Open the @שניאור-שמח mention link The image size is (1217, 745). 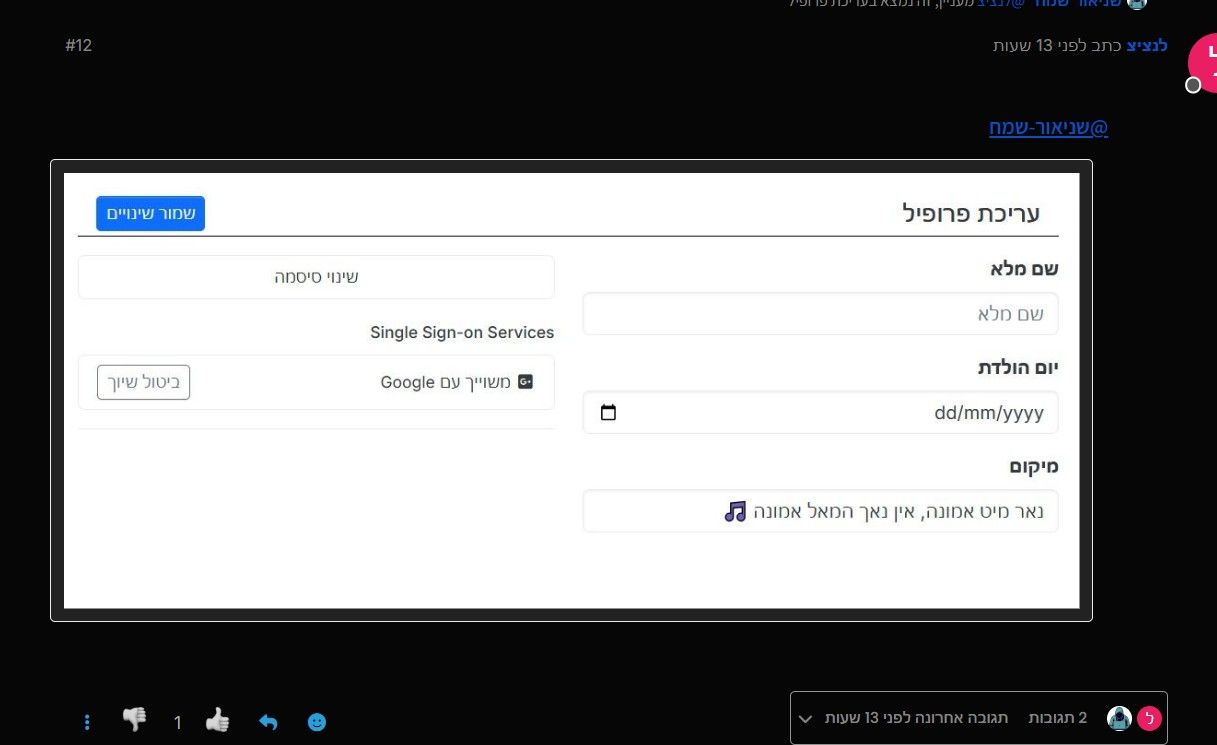[x=1049, y=128]
